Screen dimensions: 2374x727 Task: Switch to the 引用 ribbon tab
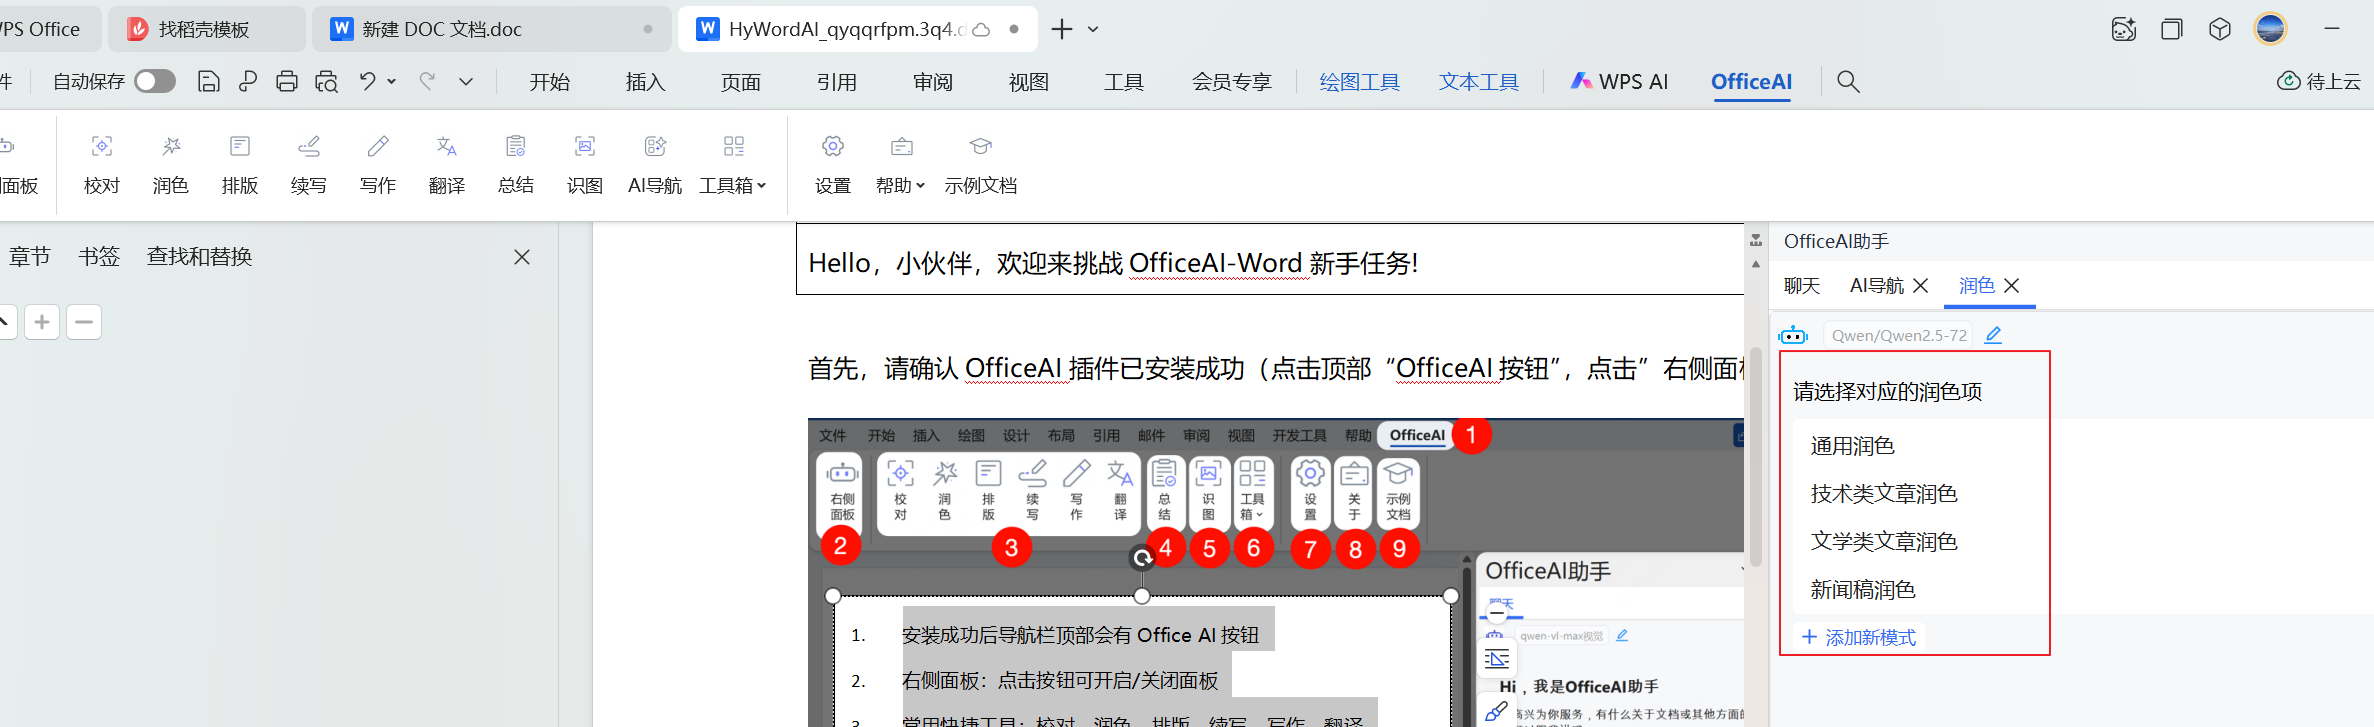(837, 82)
